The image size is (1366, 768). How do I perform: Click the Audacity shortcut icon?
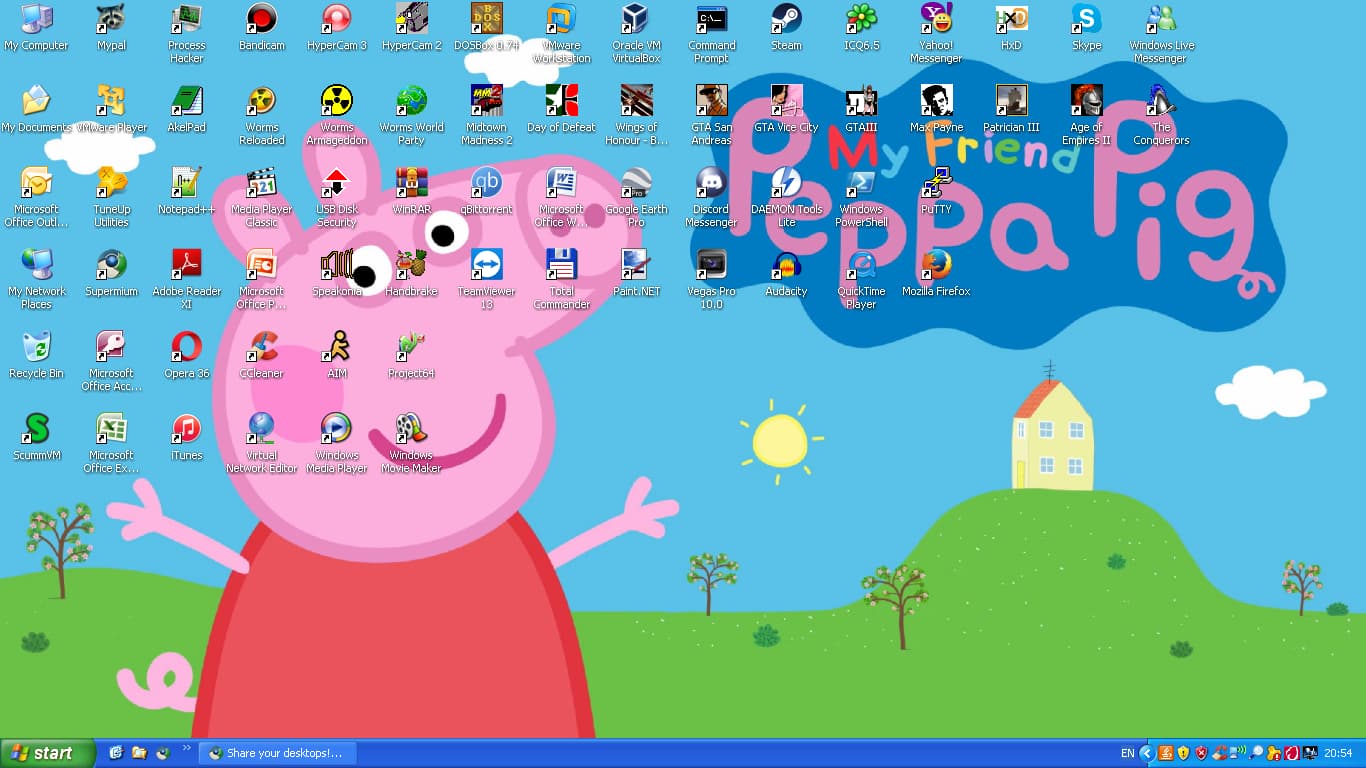(786, 265)
